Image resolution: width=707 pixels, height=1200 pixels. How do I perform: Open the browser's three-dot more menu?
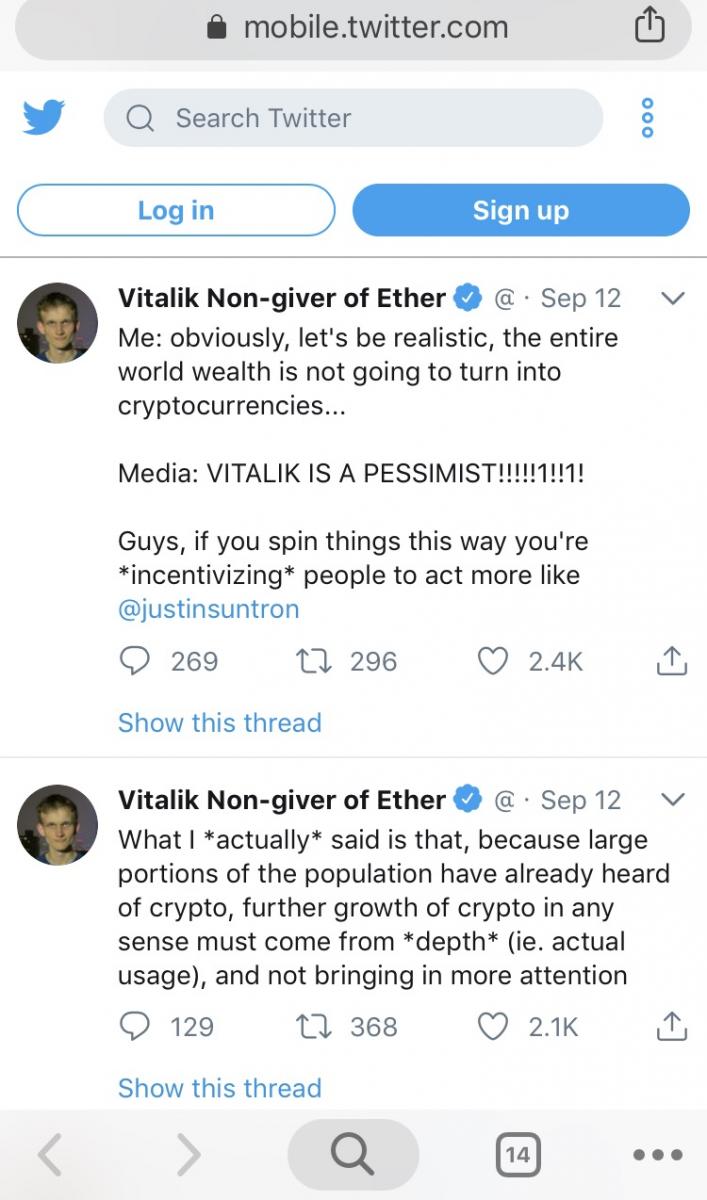[x=658, y=1155]
